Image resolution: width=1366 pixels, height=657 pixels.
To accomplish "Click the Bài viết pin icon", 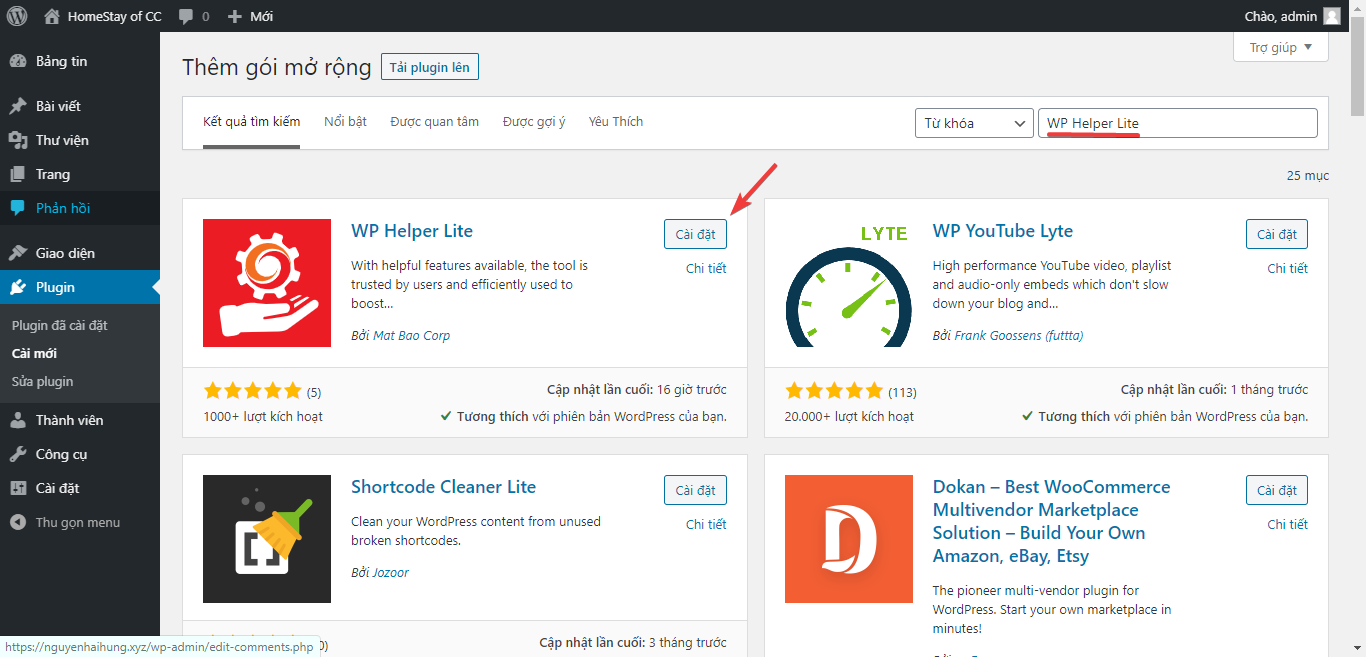I will tap(18, 106).
